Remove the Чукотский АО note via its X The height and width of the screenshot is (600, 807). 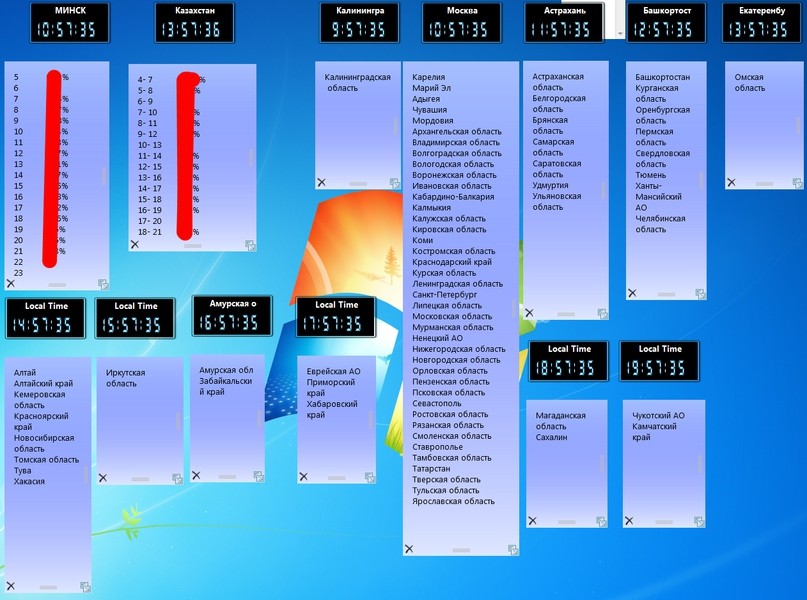pos(629,521)
